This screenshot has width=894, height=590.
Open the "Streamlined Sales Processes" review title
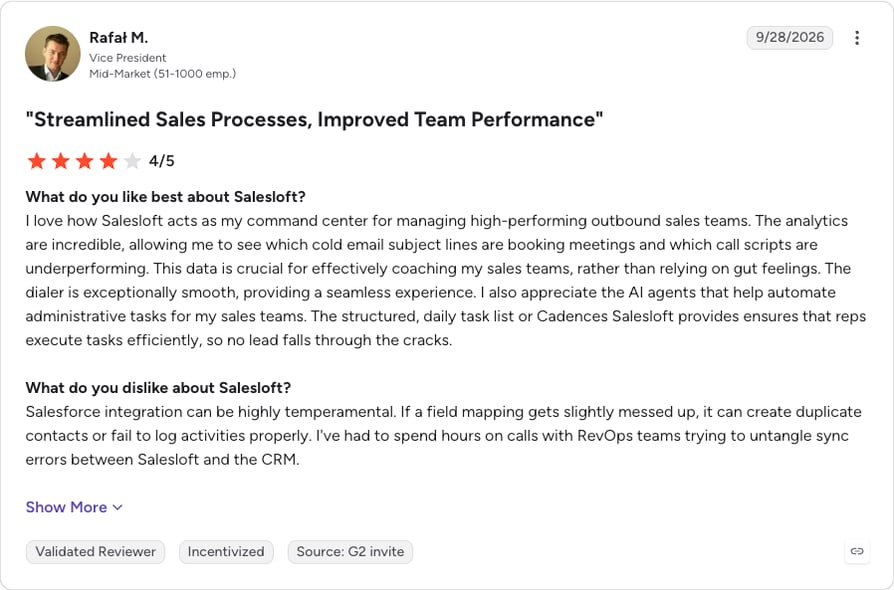coord(314,120)
